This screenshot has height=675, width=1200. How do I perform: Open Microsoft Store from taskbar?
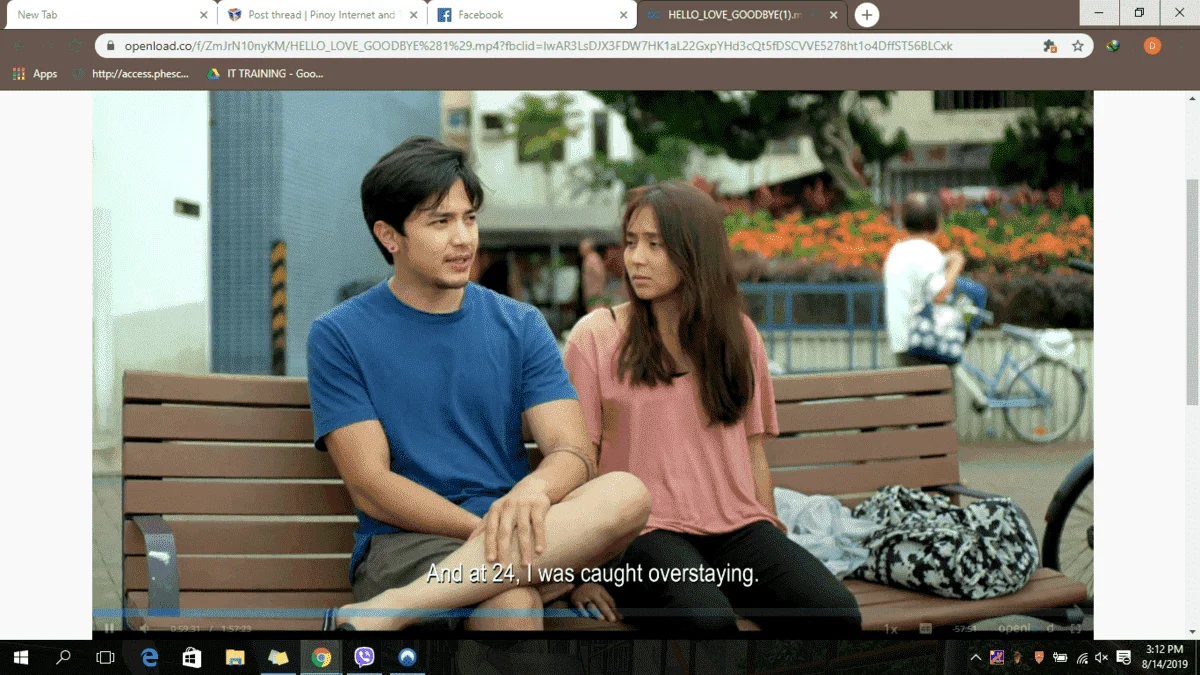pos(192,657)
